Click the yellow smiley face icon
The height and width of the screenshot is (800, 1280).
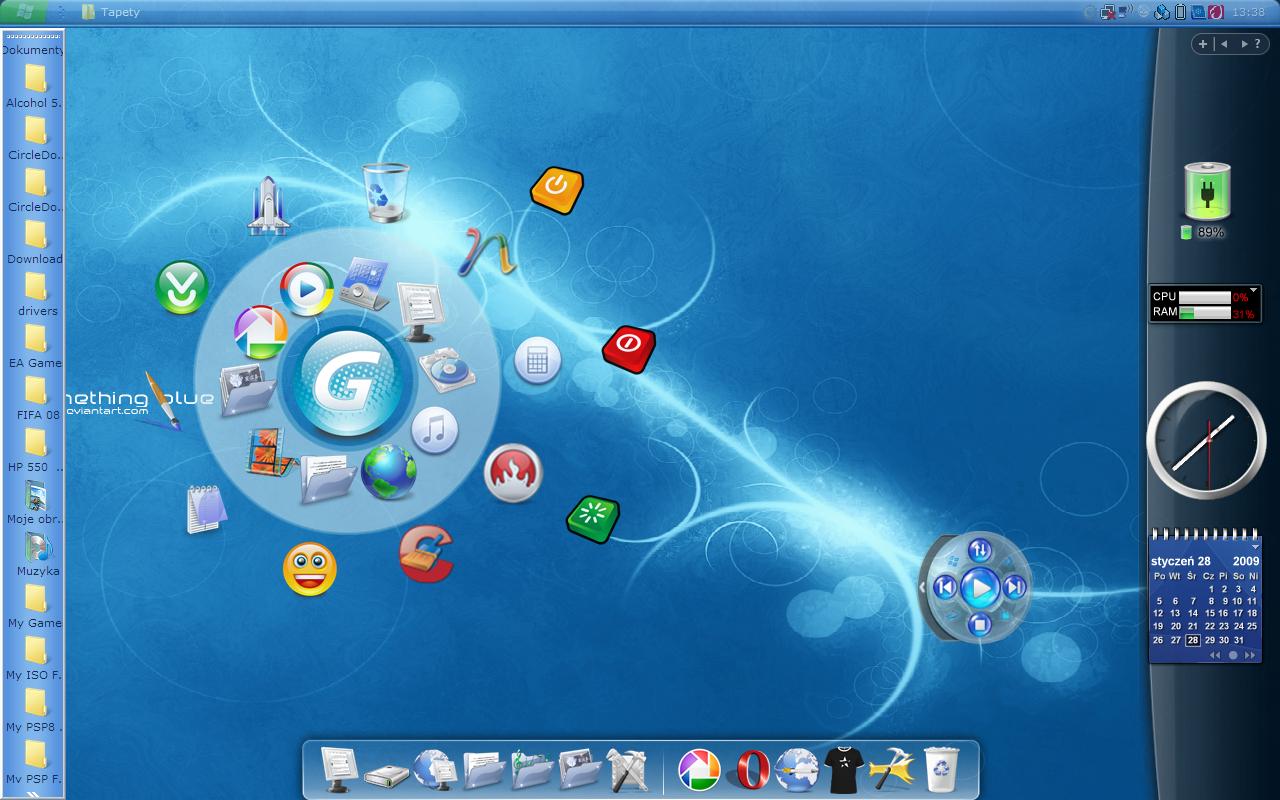pos(309,569)
